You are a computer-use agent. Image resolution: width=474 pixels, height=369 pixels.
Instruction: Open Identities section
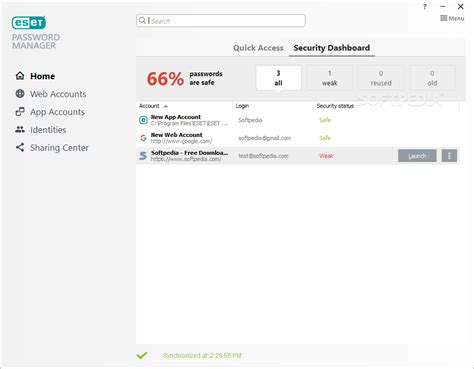coord(48,130)
